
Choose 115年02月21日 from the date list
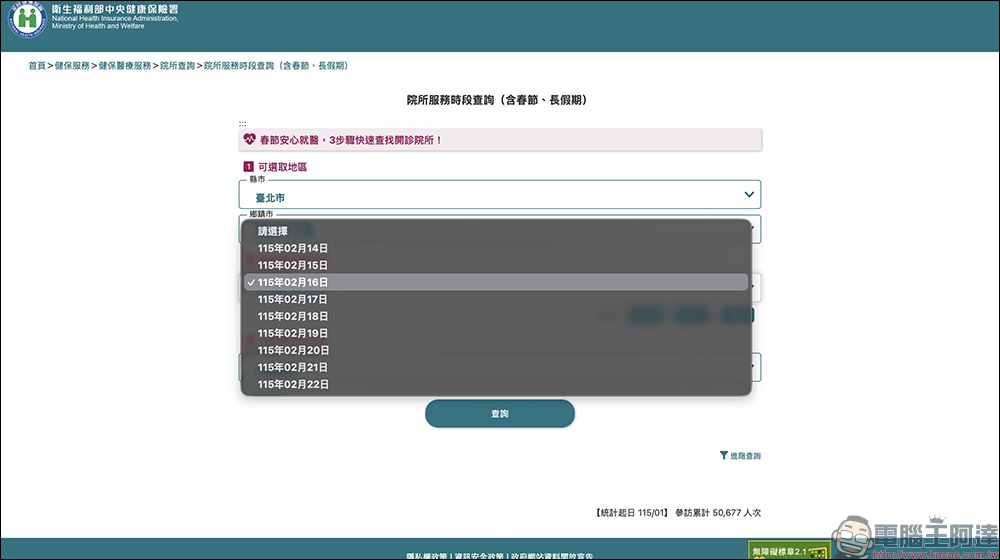pyautogui.click(x=496, y=367)
